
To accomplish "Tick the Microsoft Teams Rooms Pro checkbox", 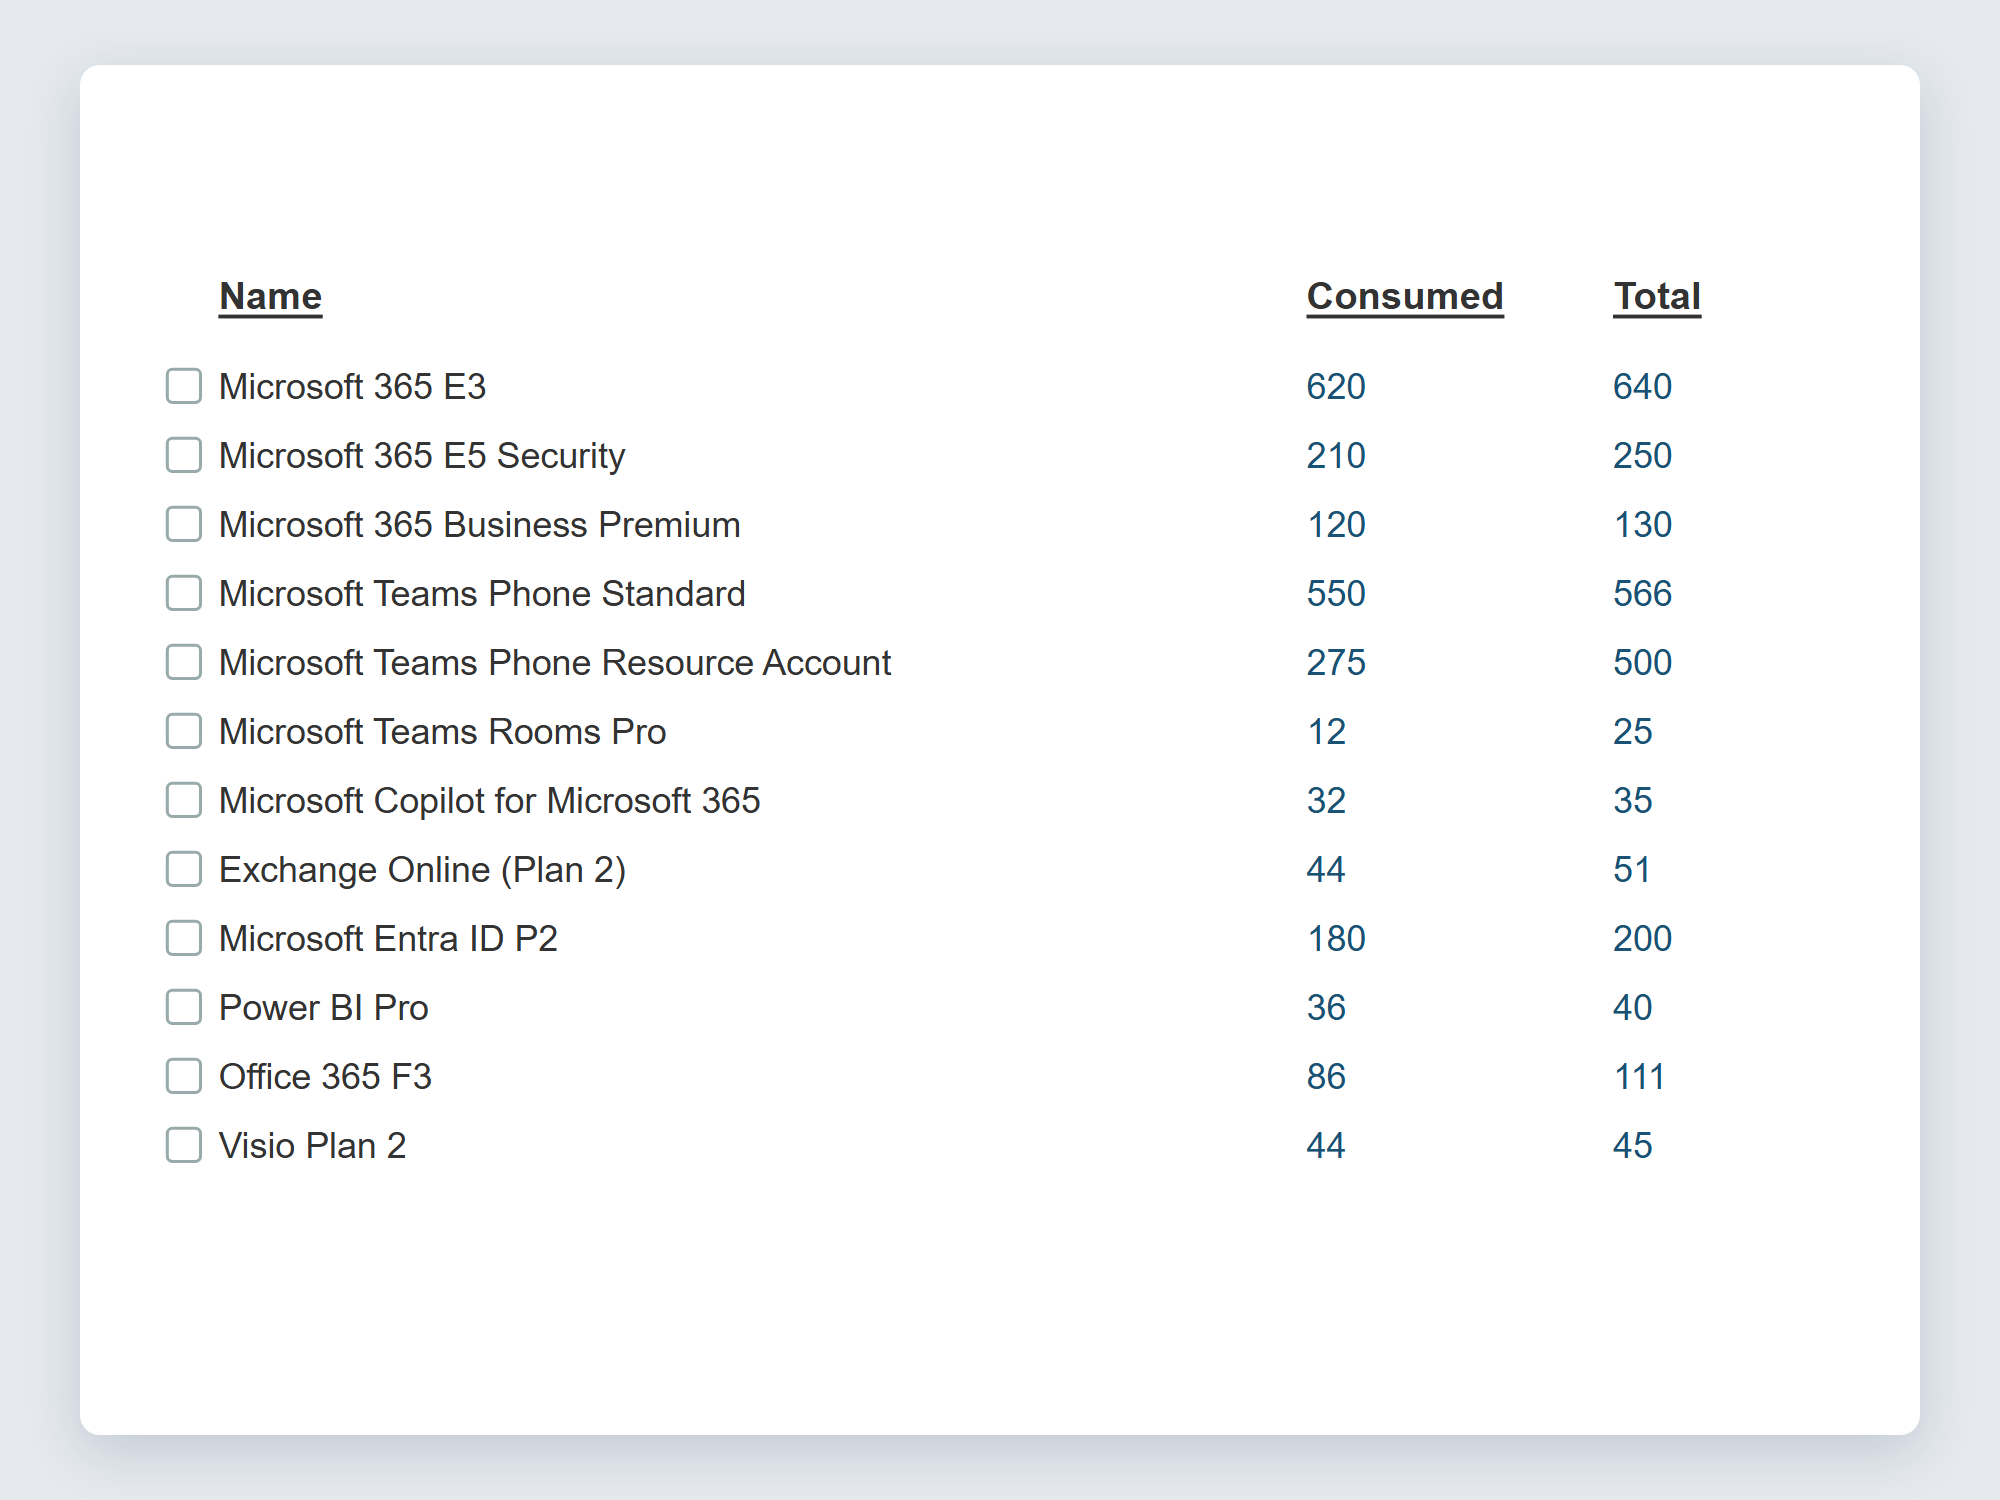I will tap(184, 731).
